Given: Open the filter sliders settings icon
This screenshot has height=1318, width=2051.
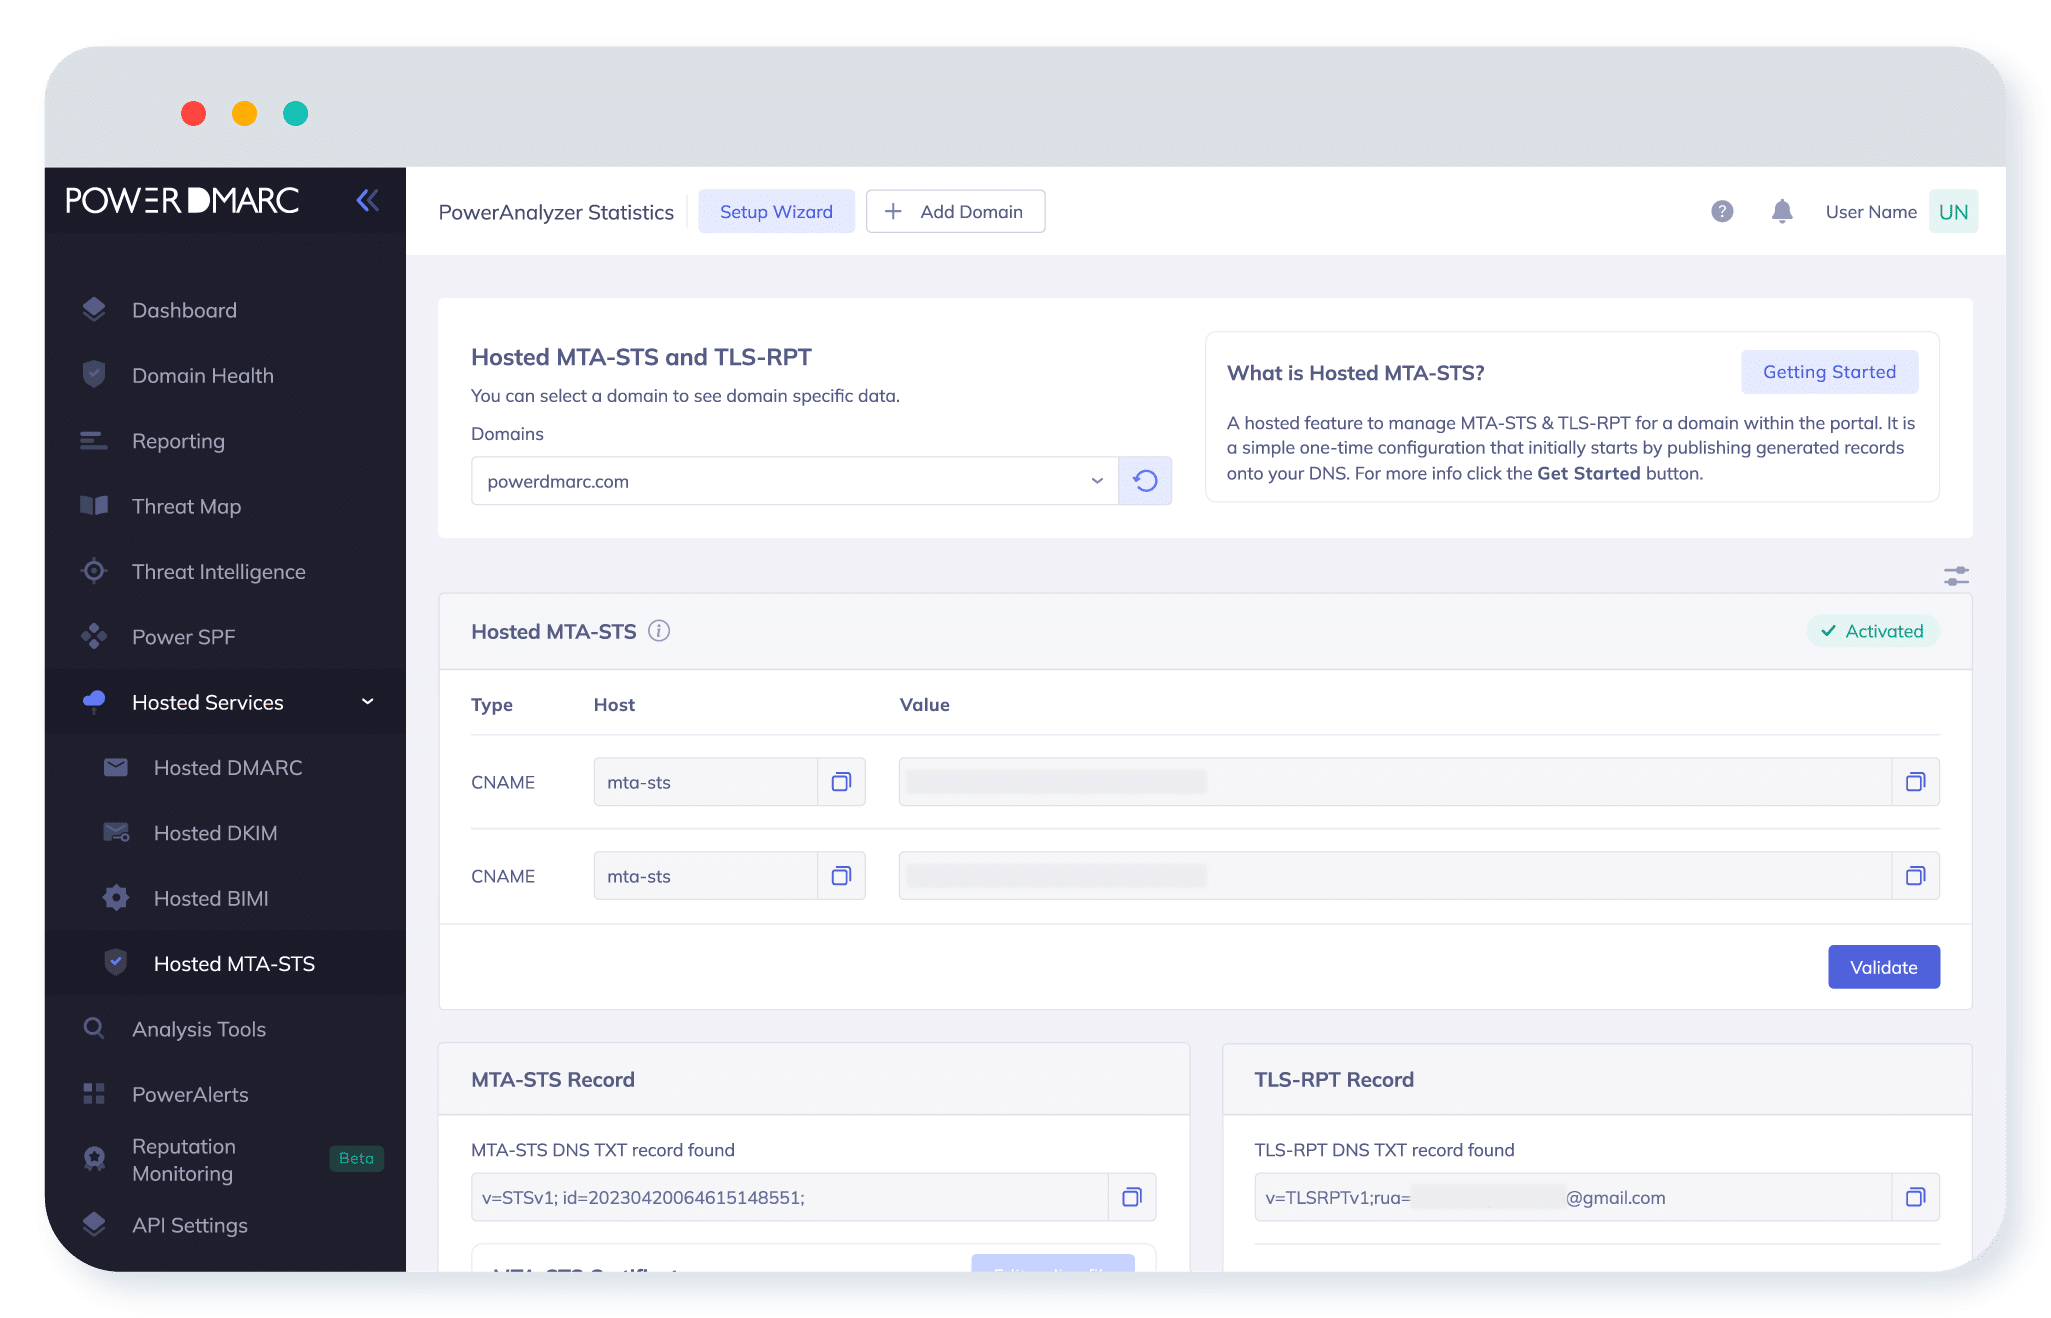Looking at the screenshot, I should (x=1956, y=576).
